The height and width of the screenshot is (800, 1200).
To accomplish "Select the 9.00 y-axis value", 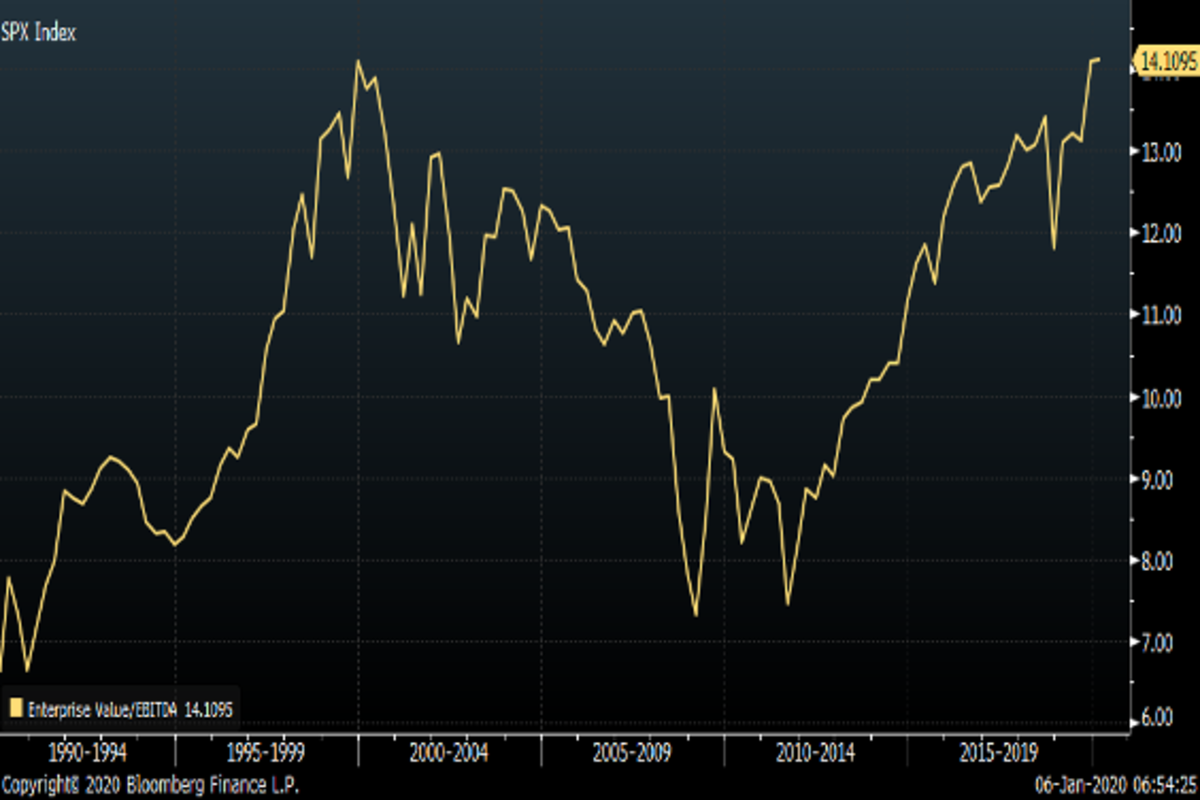I will (1162, 479).
